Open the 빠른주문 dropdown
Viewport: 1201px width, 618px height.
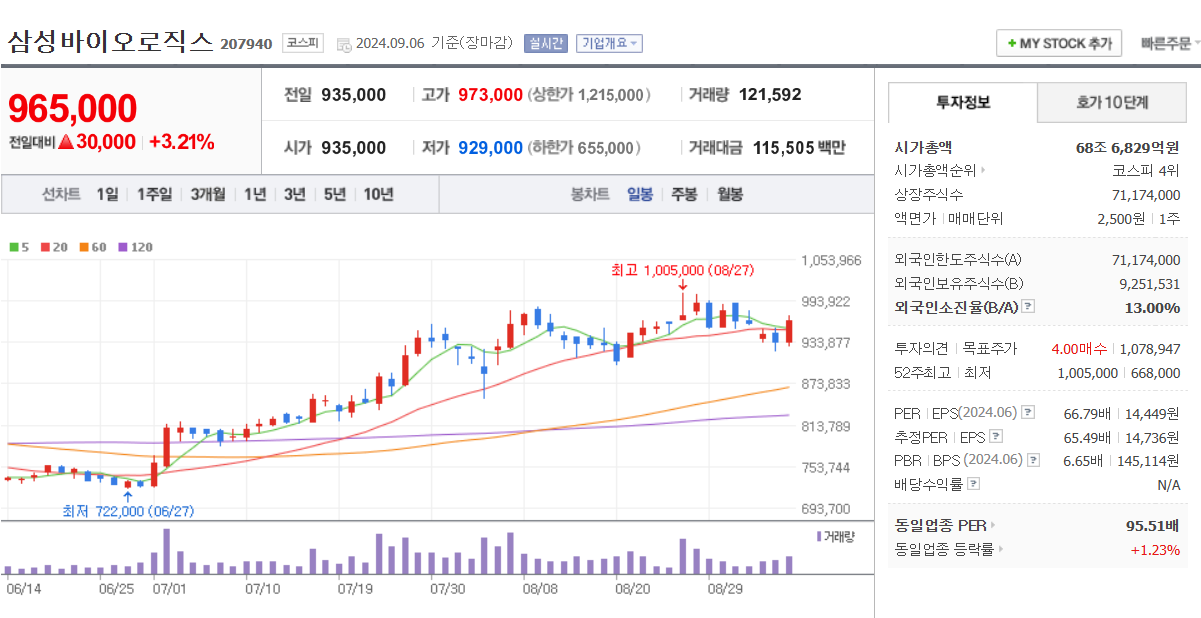click(1169, 44)
